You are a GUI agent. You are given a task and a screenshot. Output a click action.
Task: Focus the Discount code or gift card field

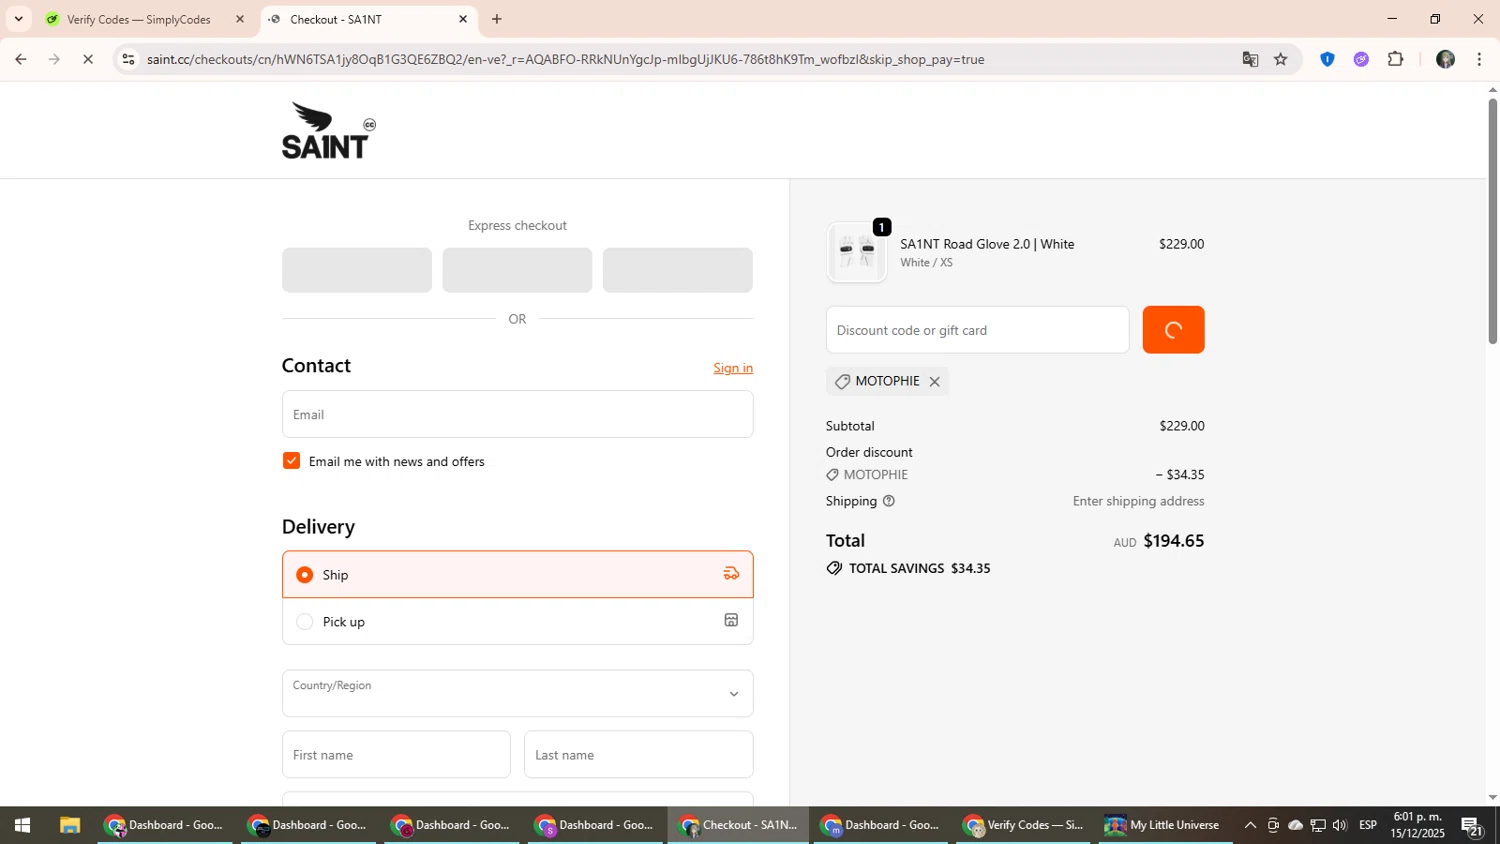[977, 330]
